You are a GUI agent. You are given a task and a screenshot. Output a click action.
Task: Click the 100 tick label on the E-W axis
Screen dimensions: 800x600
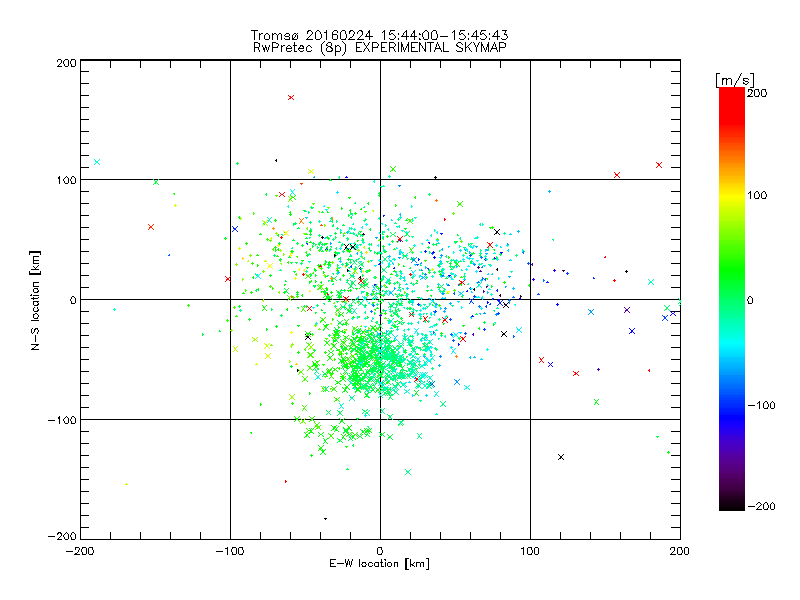(530, 551)
